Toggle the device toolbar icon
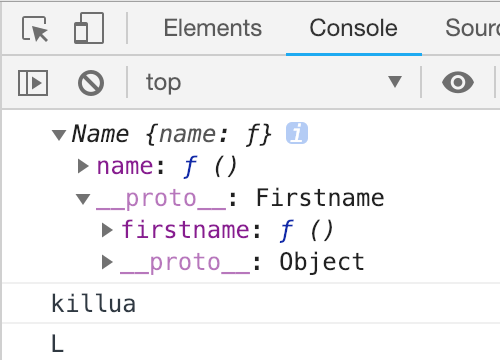The image size is (500, 360). point(89,28)
